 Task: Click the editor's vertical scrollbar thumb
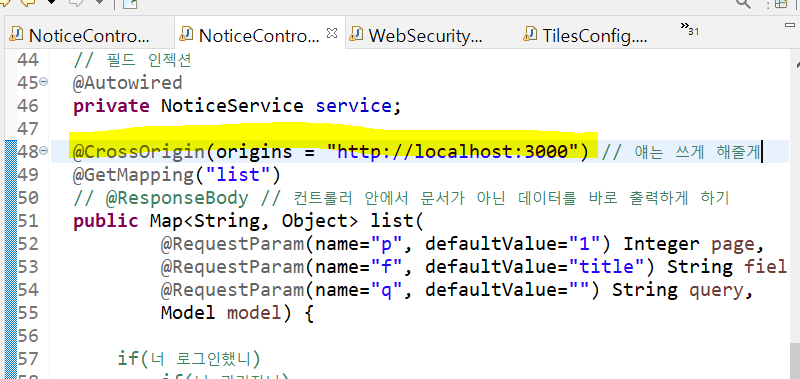[794, 361]
